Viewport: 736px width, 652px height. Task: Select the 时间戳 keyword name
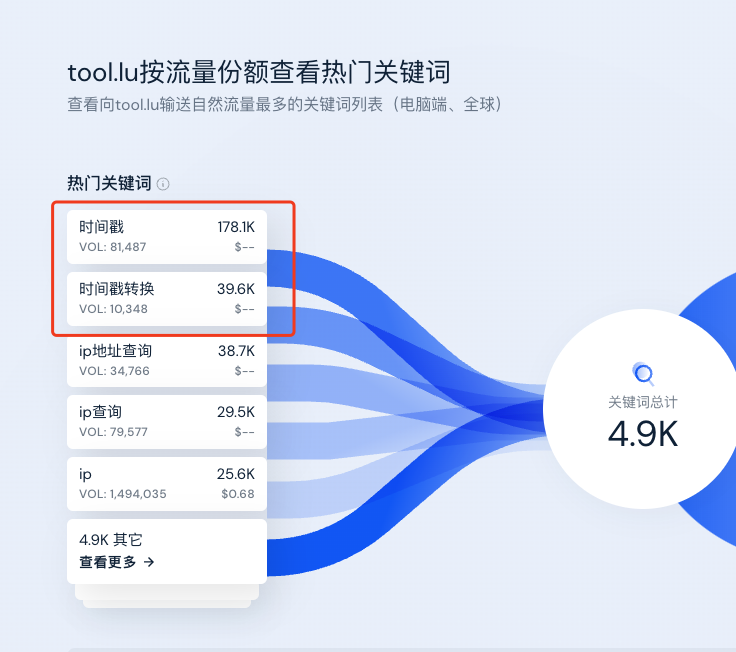pos(102,228)
